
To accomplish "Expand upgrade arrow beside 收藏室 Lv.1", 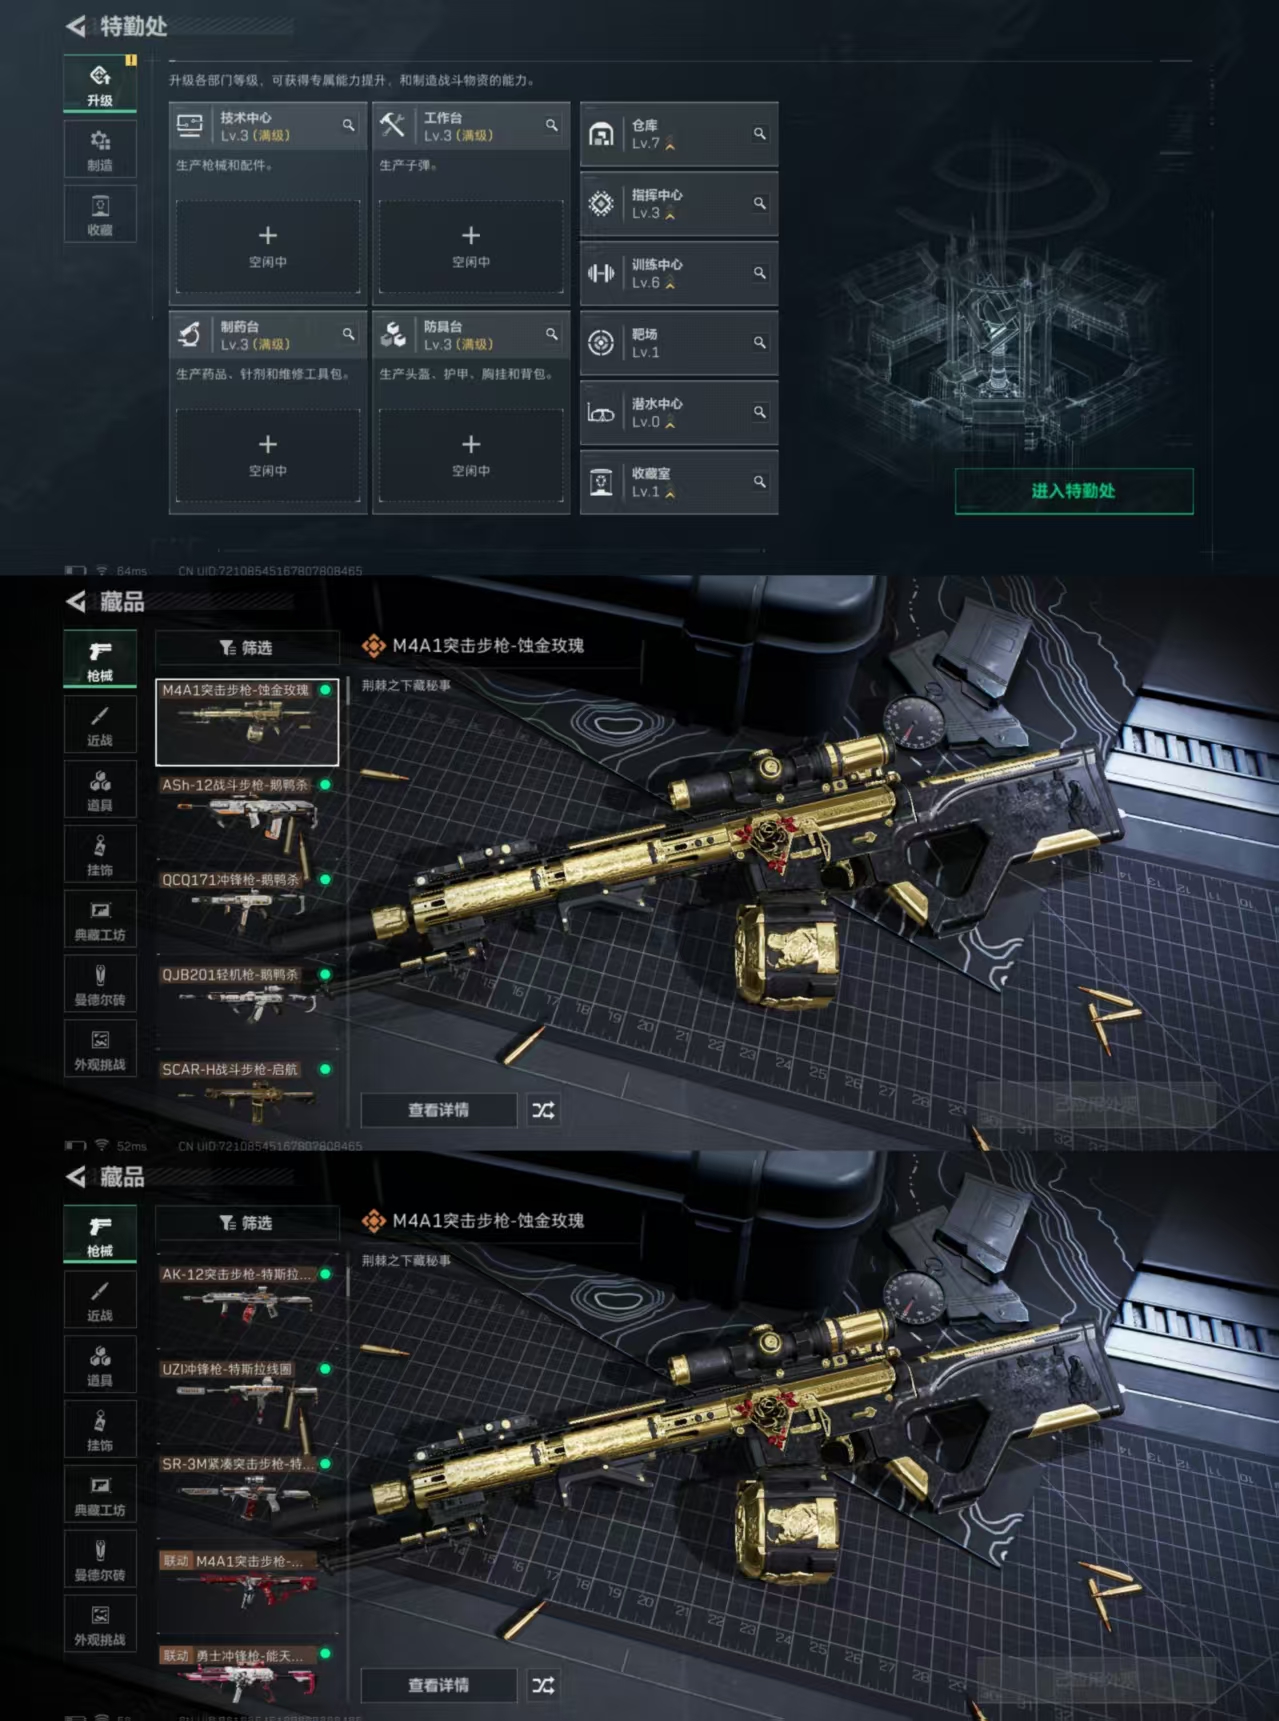I will tap(670, 494).
